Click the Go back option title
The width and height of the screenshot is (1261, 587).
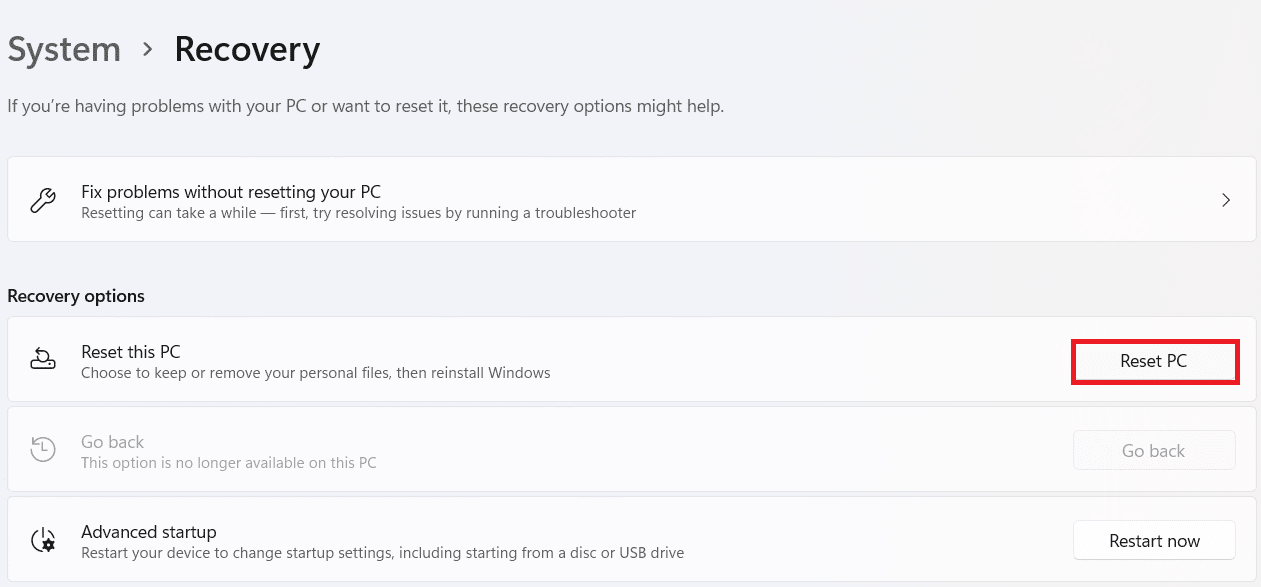tap(112, 442)
